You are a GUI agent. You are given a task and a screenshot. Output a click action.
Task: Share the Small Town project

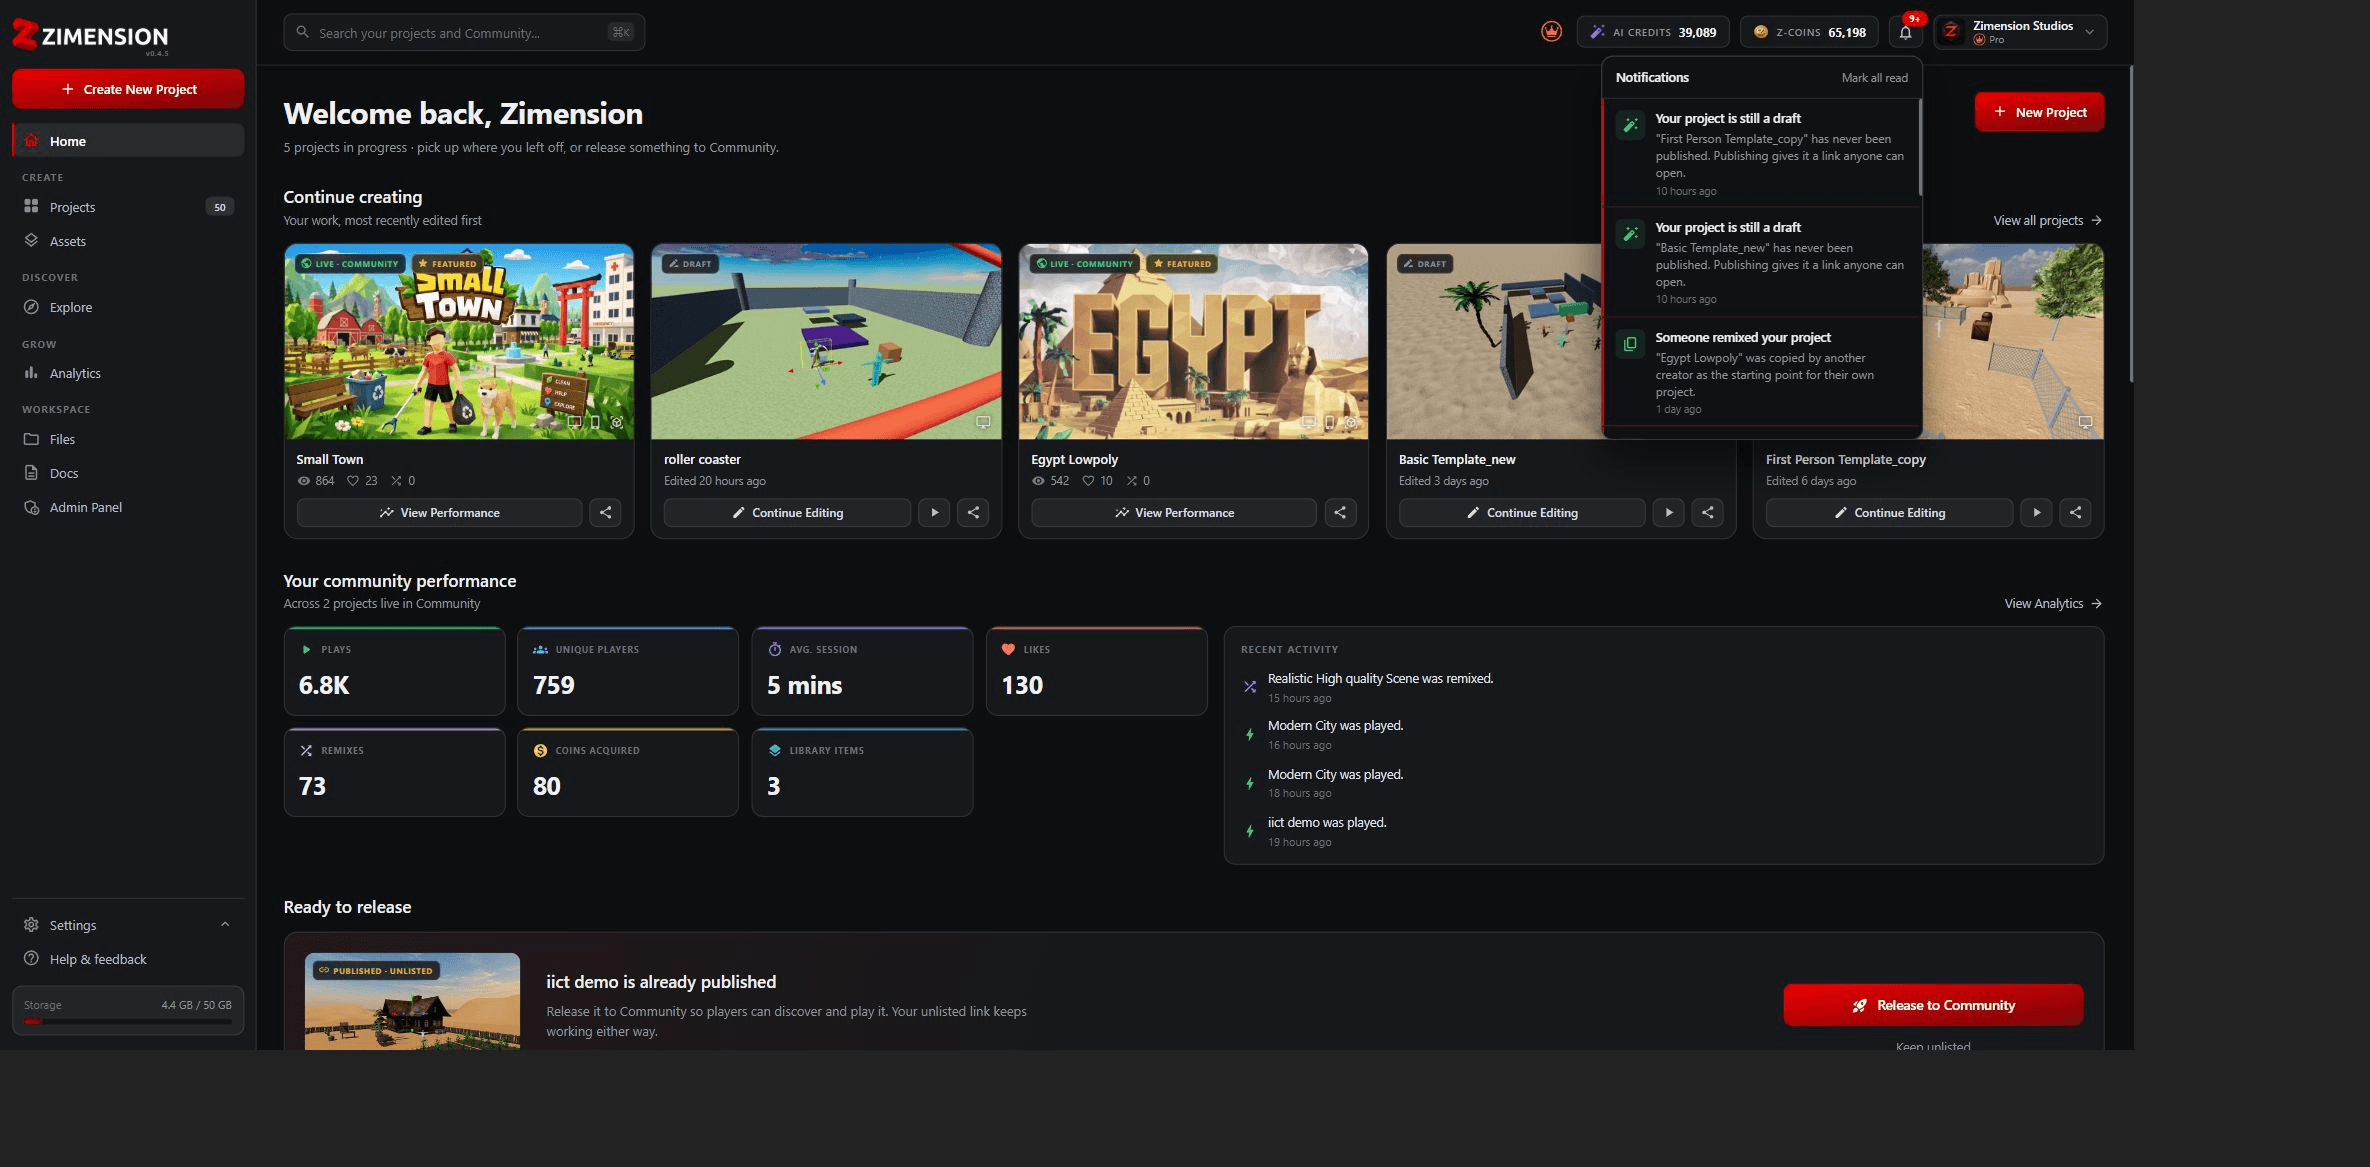[x=605, y=513]
